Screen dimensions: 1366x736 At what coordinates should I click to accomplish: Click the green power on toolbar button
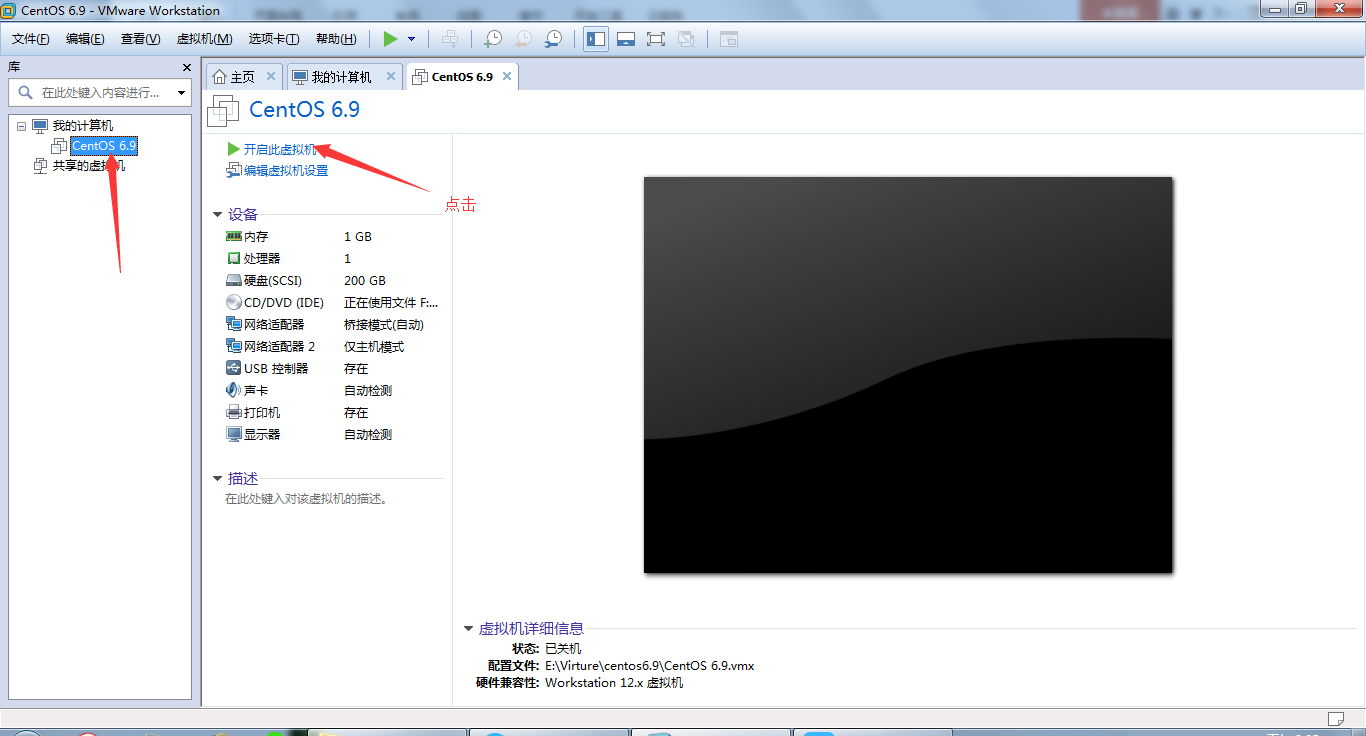(390, 39)
